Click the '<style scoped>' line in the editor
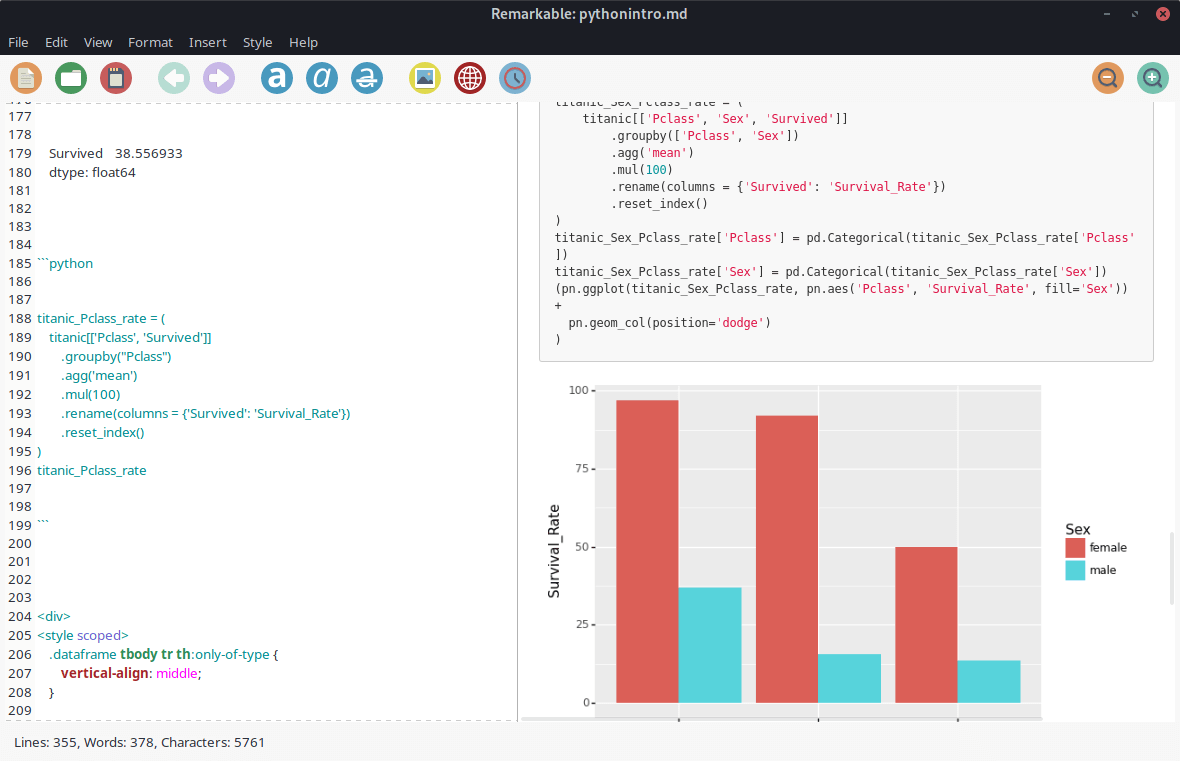The width and height of the screenshot is (1180, 761). click(x=83, y=635)
